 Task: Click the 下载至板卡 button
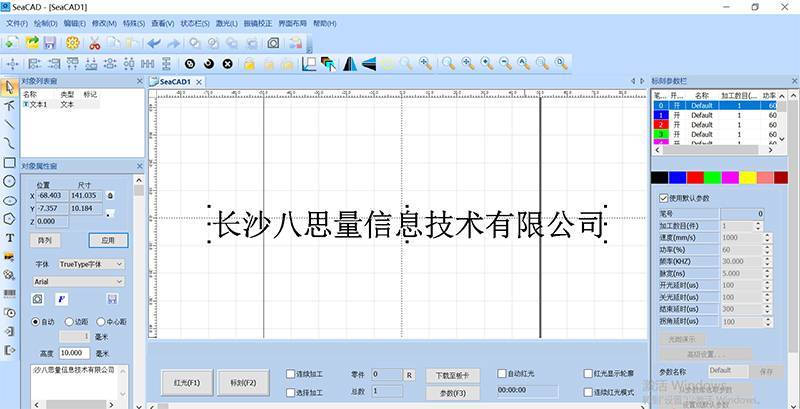click(x=453, y=375)
